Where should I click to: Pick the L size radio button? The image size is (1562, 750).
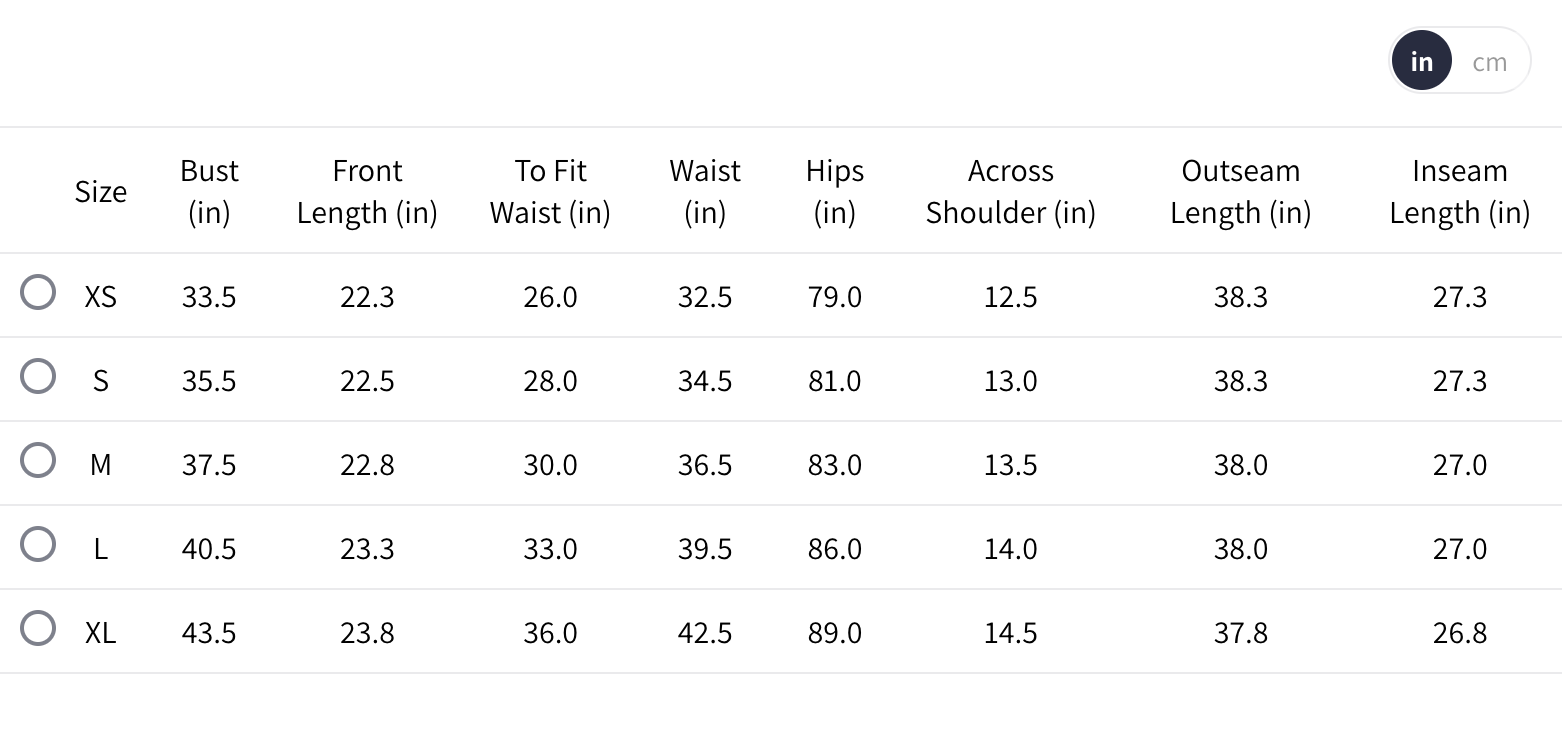(x=38, y=545)
